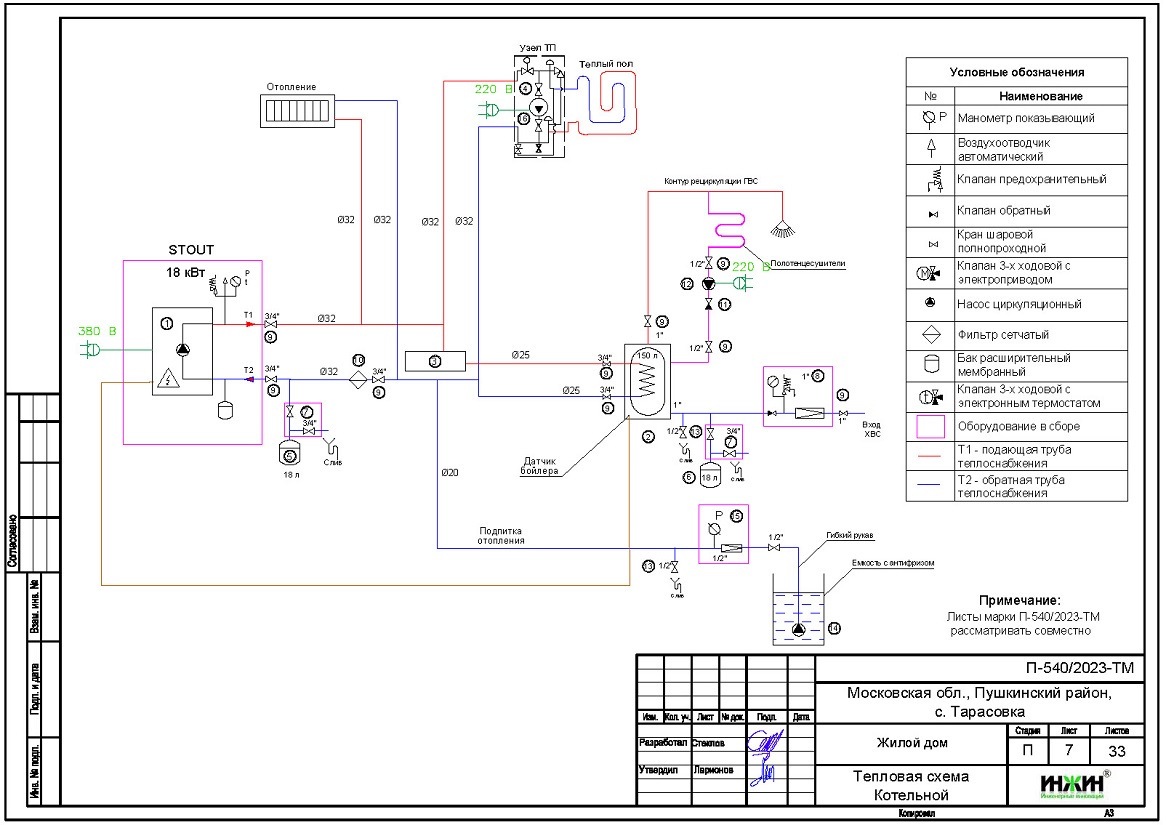1166x825 pixels.
Task: Select mesh filter number 10 on the return line
Action: click(357, 380)
